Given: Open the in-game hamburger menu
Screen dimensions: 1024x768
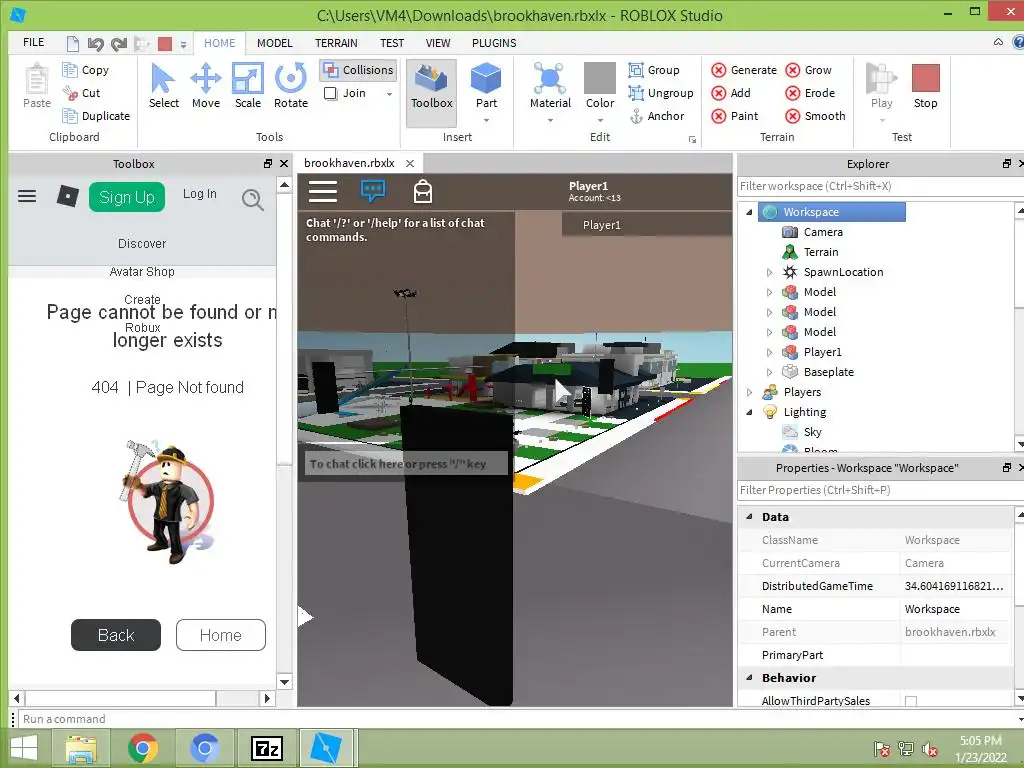Looking at the screenshot, I should pyautogui.click(x=323, y=191).
